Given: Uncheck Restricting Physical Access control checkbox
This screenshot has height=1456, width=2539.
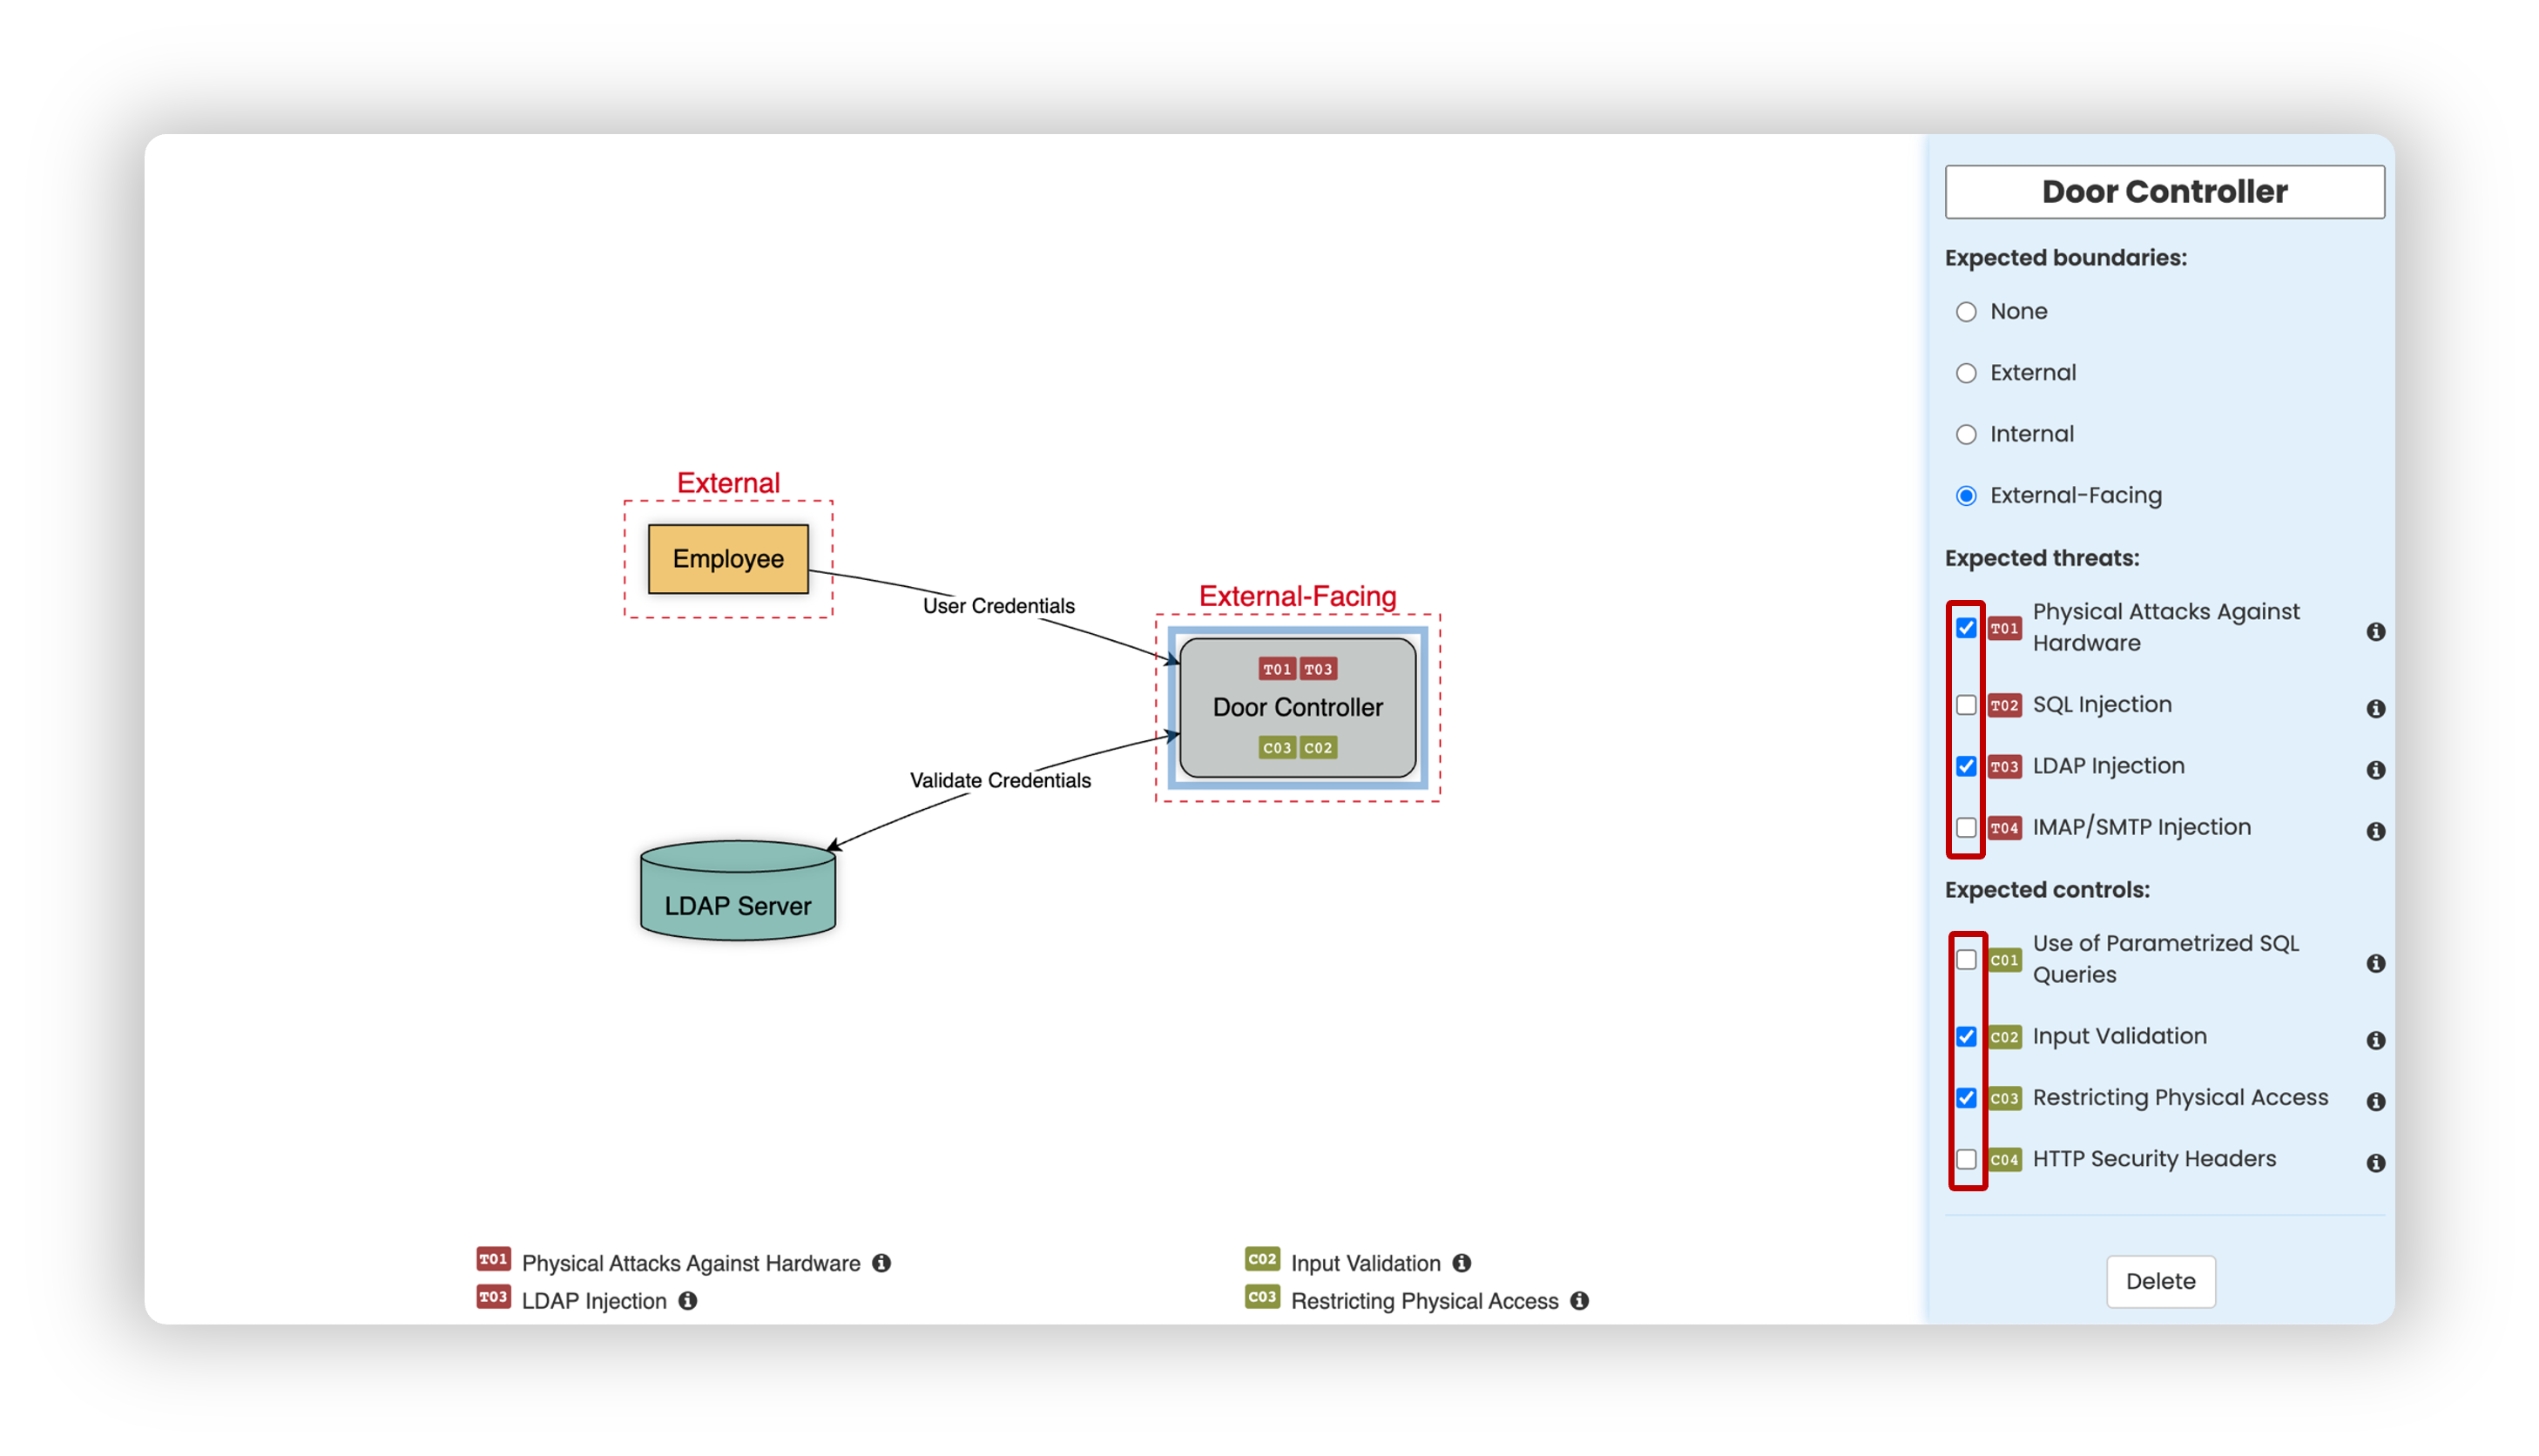Looking at the screenshot, I should [x=1966, y=1098].
